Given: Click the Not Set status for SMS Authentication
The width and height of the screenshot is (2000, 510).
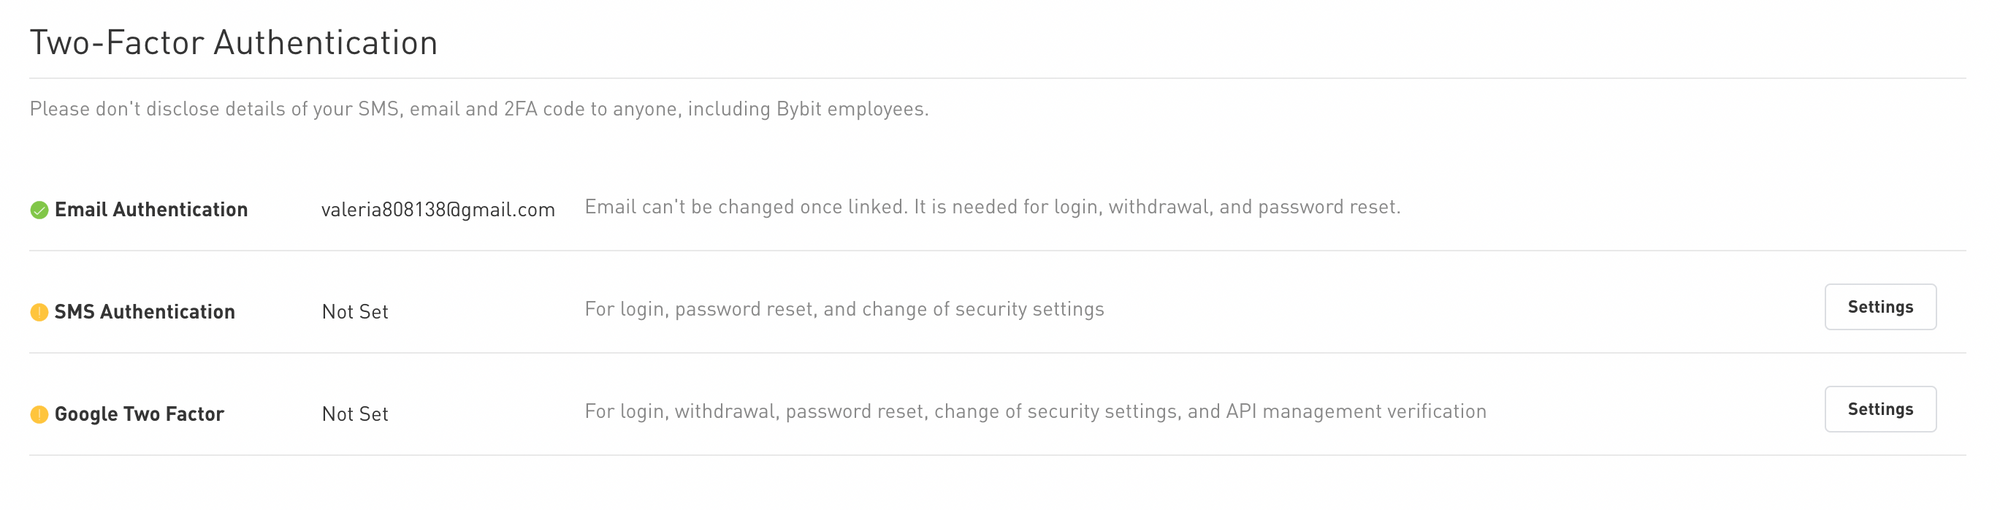Looking at the screenshot, I should 355,312.
